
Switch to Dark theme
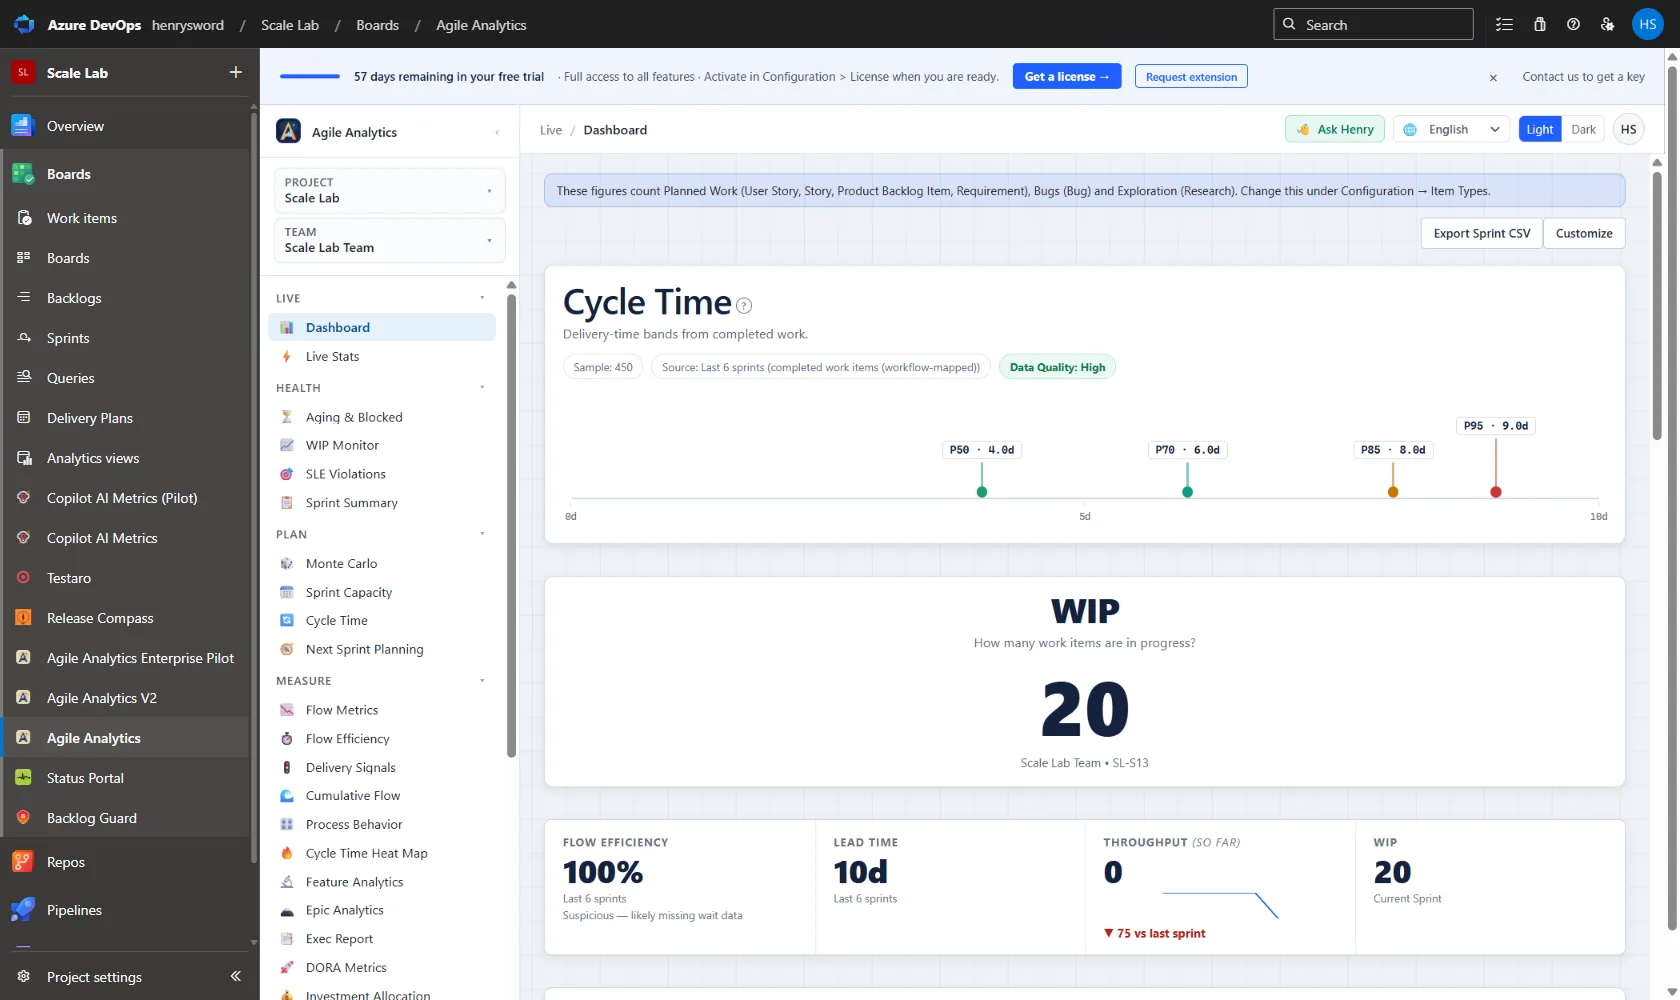coord(1583,129)
